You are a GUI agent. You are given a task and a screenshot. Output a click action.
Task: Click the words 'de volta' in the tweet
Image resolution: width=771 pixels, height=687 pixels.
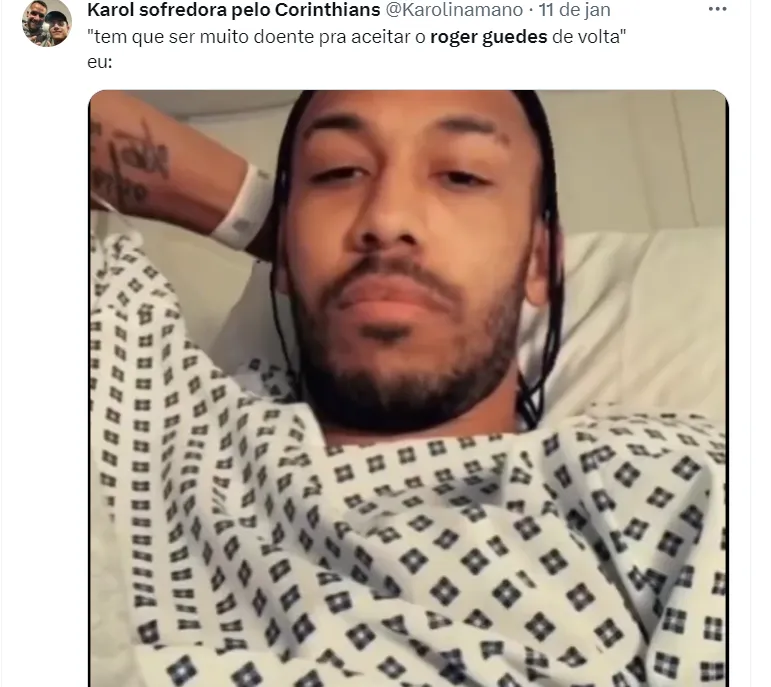pyautogui.click(x=586, y=37)
